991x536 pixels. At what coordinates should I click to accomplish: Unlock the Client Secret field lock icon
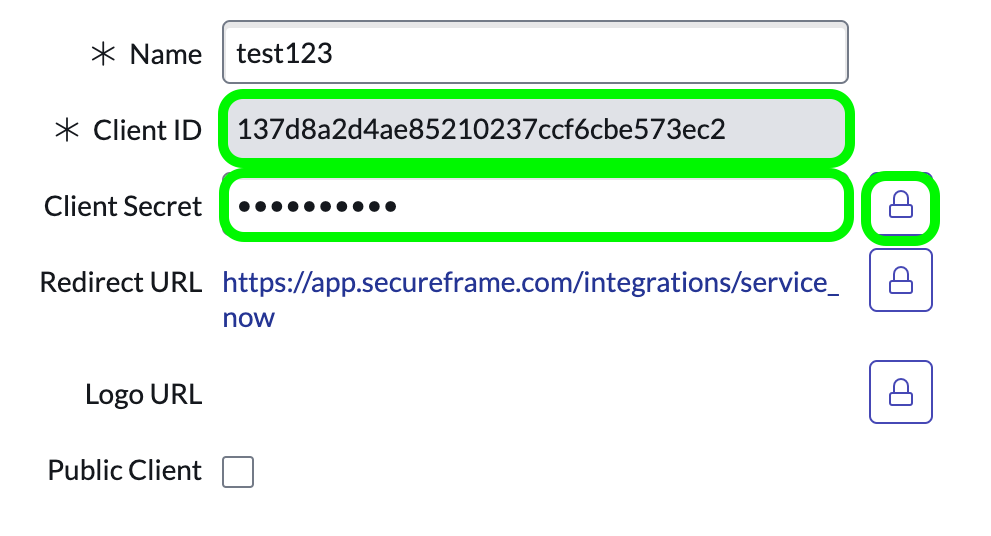(x=901, y=204)
